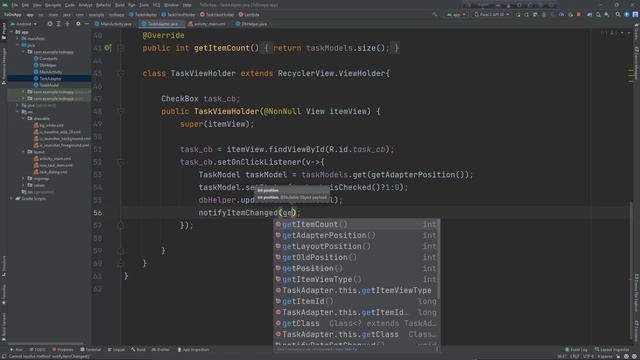Viewport: 640px width, 360px height.
Task: Click the expand all icon in Project panel
Action: pyautogui.click(x=58, y=24)
